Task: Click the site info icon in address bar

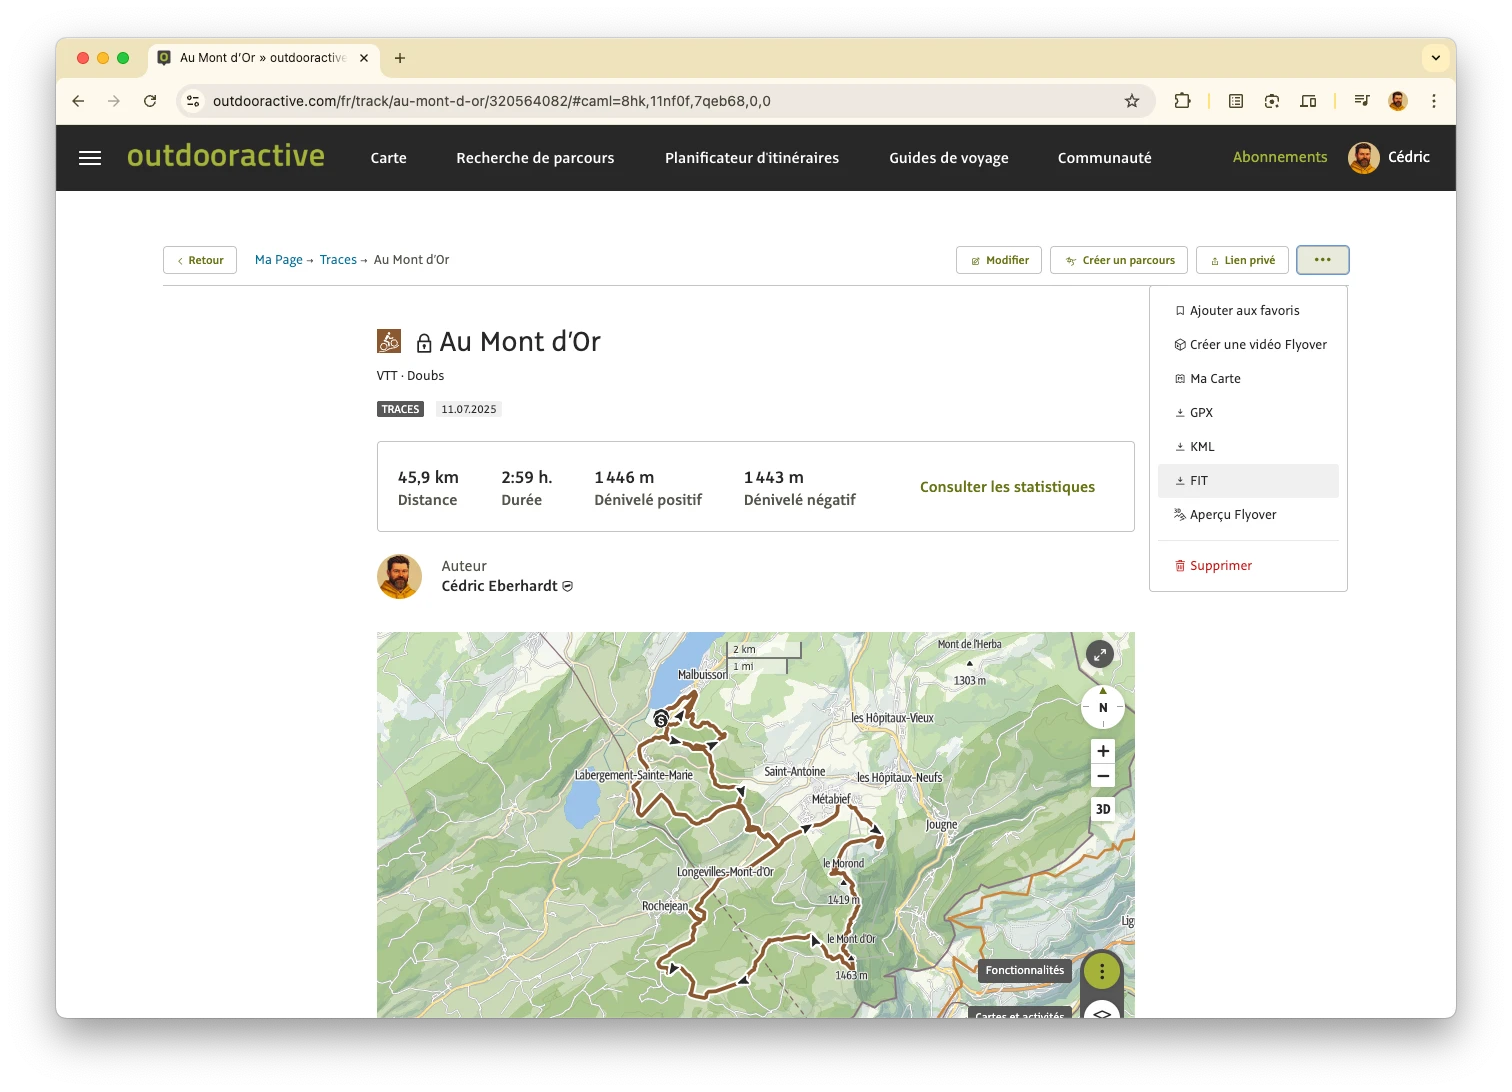Action: [x=194, y=101]
